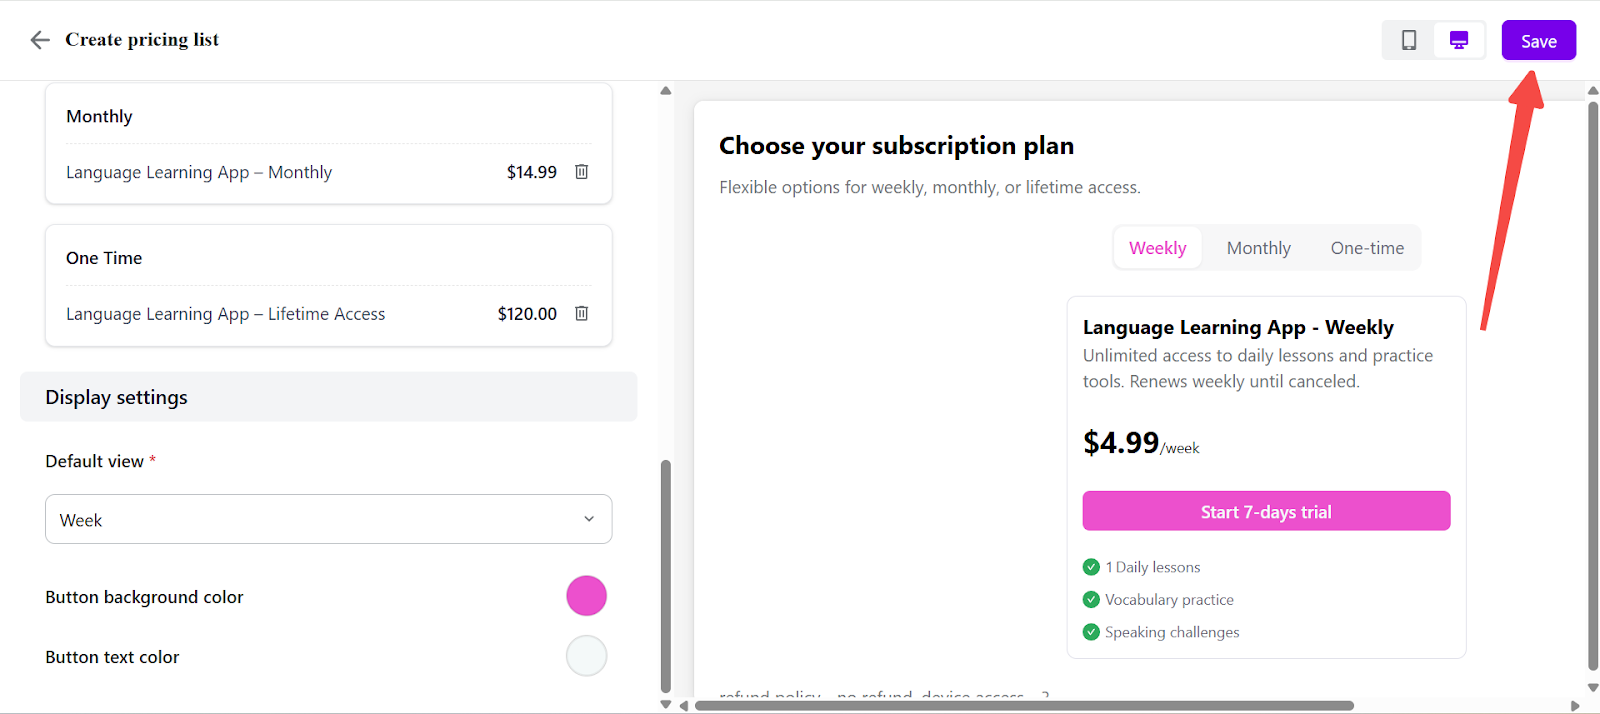The height and width of the screenshot is (714, 1600).
Task: Delete Lifetime Access item with trash icon
Action: (x=581, y=314)
